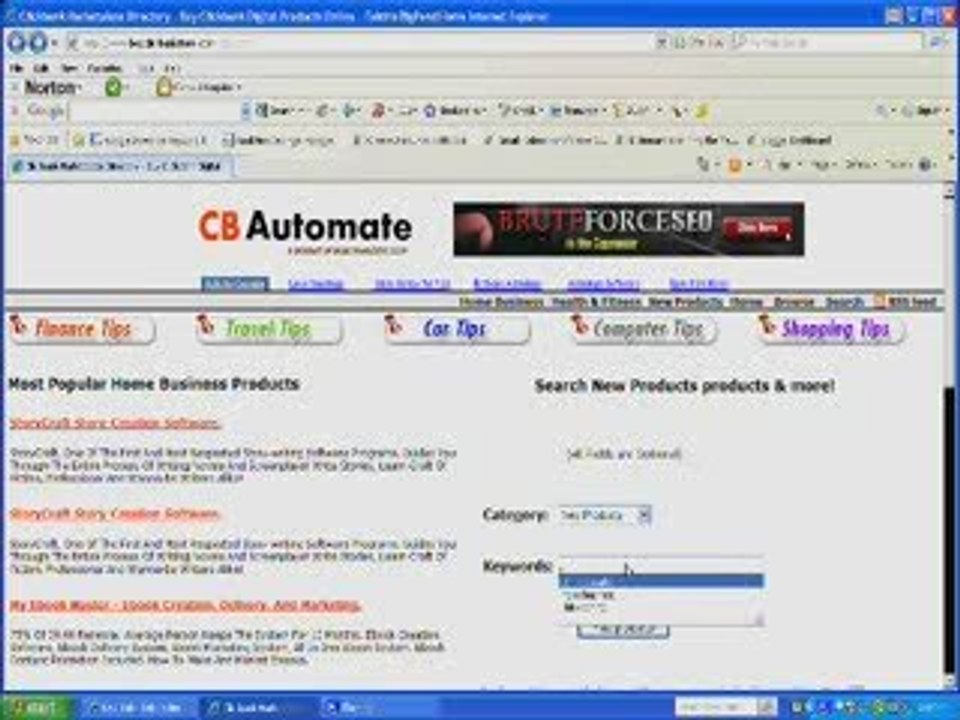Viewport: 960px width, 720px height.
Task: Click the green Norton checkmark icon
Action: tap(113, 88)
